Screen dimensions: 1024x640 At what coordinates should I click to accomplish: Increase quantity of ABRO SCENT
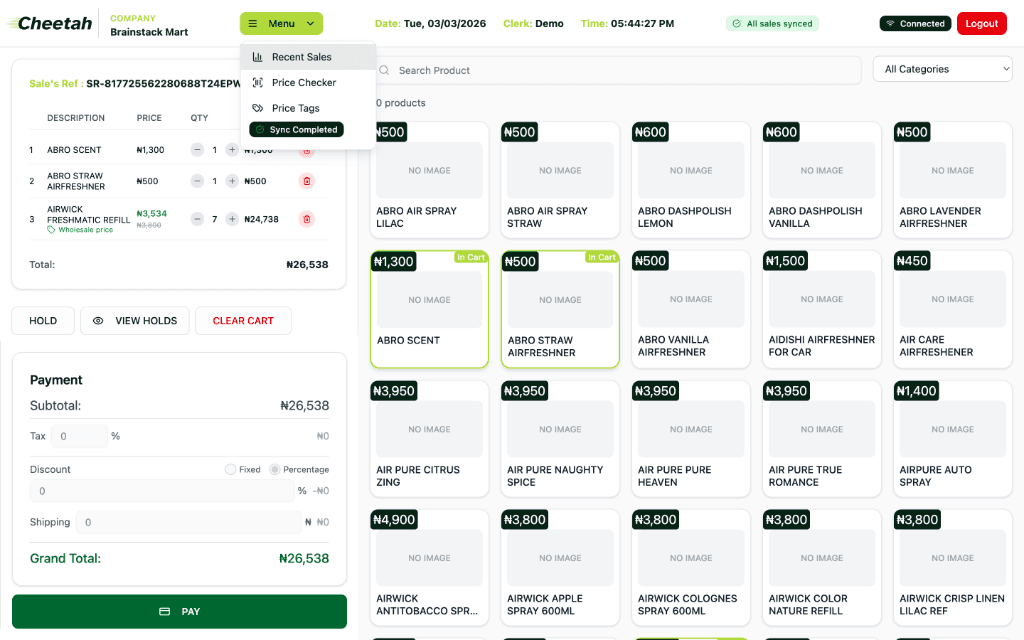[x=232, y=150]
